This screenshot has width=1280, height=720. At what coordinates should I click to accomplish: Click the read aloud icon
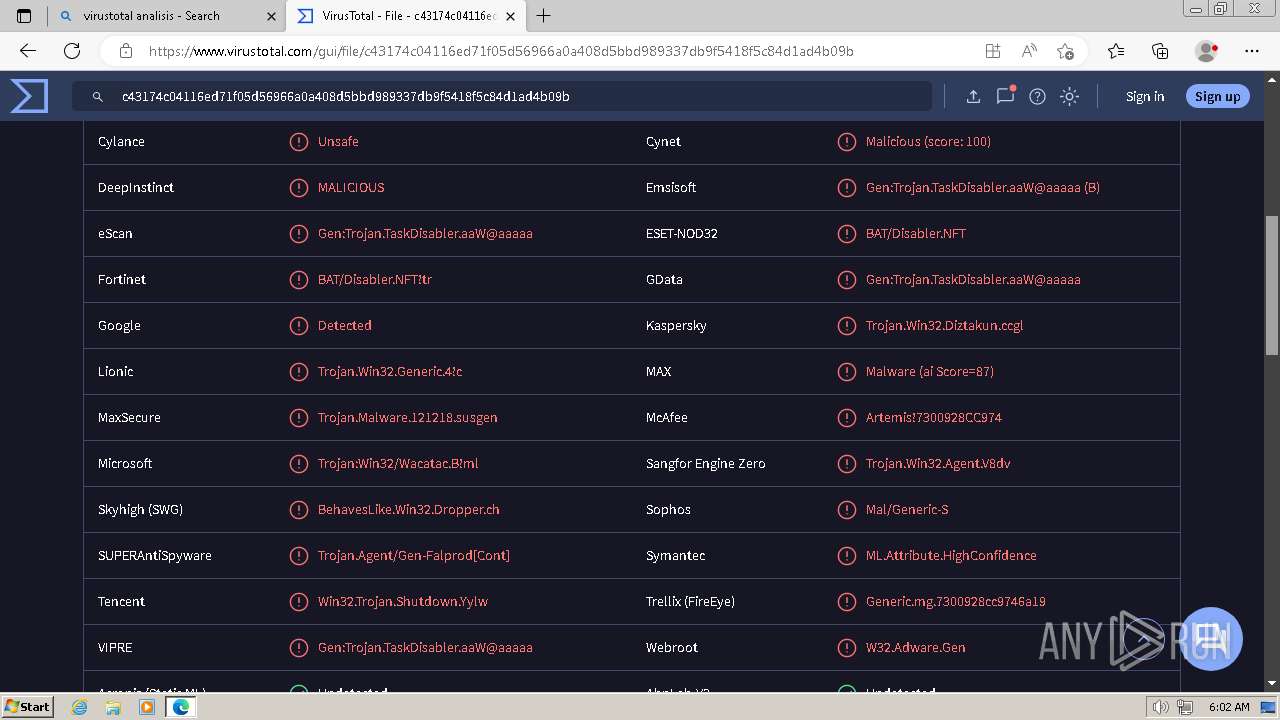tap(1029, 51)
